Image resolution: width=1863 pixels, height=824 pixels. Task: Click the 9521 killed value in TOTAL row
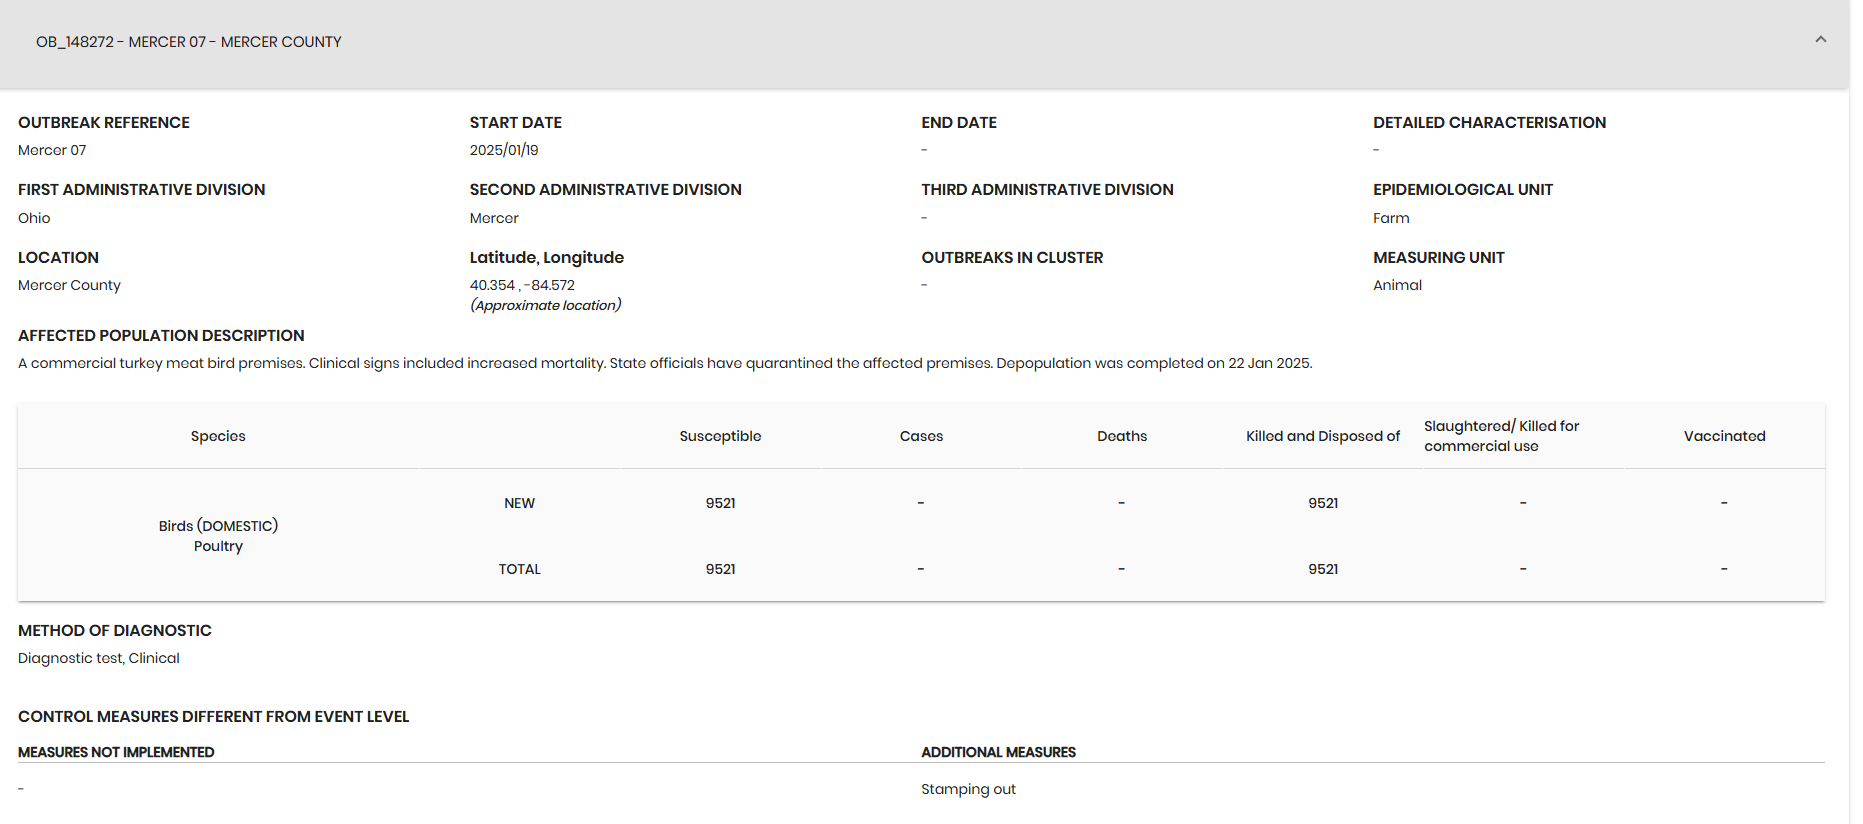1323,569
